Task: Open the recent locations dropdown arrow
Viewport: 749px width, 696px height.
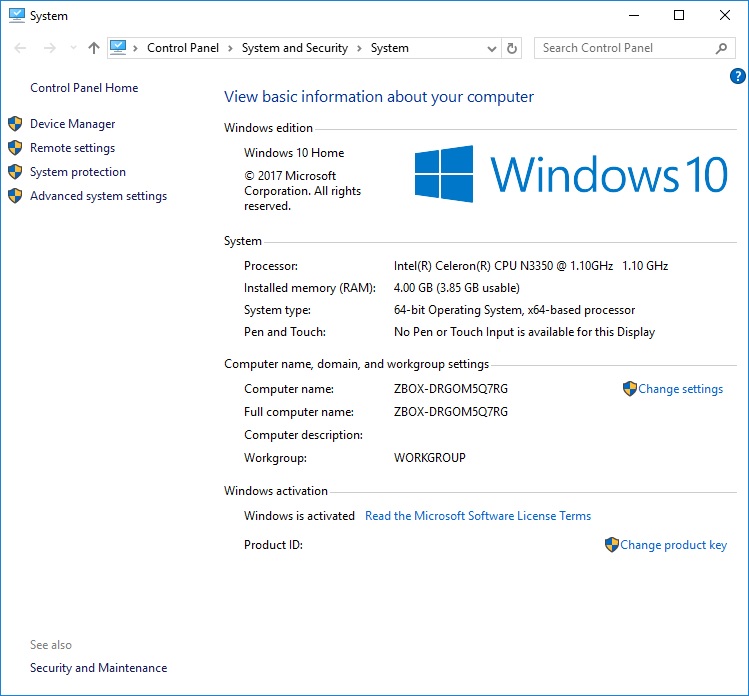Action: point(73,48)
